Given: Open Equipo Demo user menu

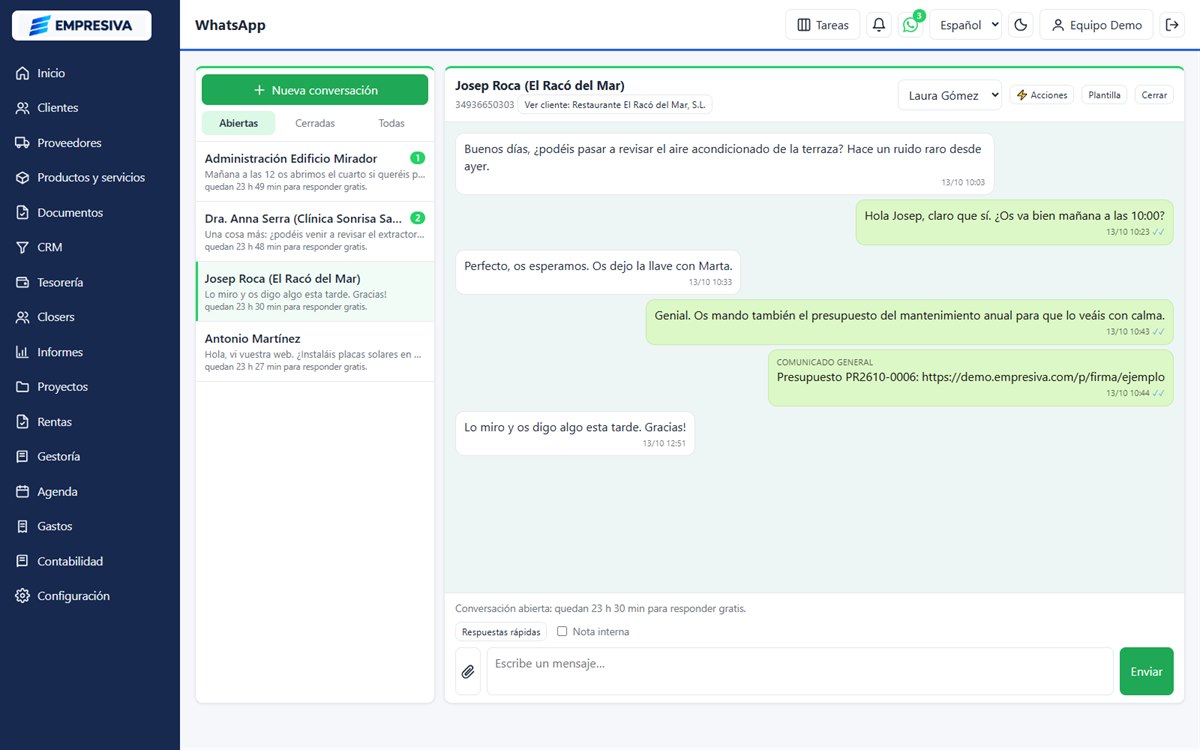Looking at the screenshot, I should coord(1097,25).
